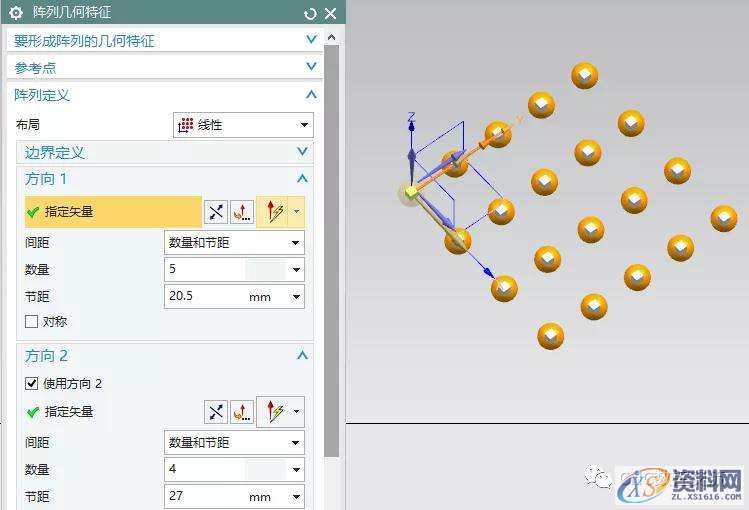Open 数量 dropdown arrow in 方向 1
This screenshot has width=749, height=510.
click(x=296, y=270)
